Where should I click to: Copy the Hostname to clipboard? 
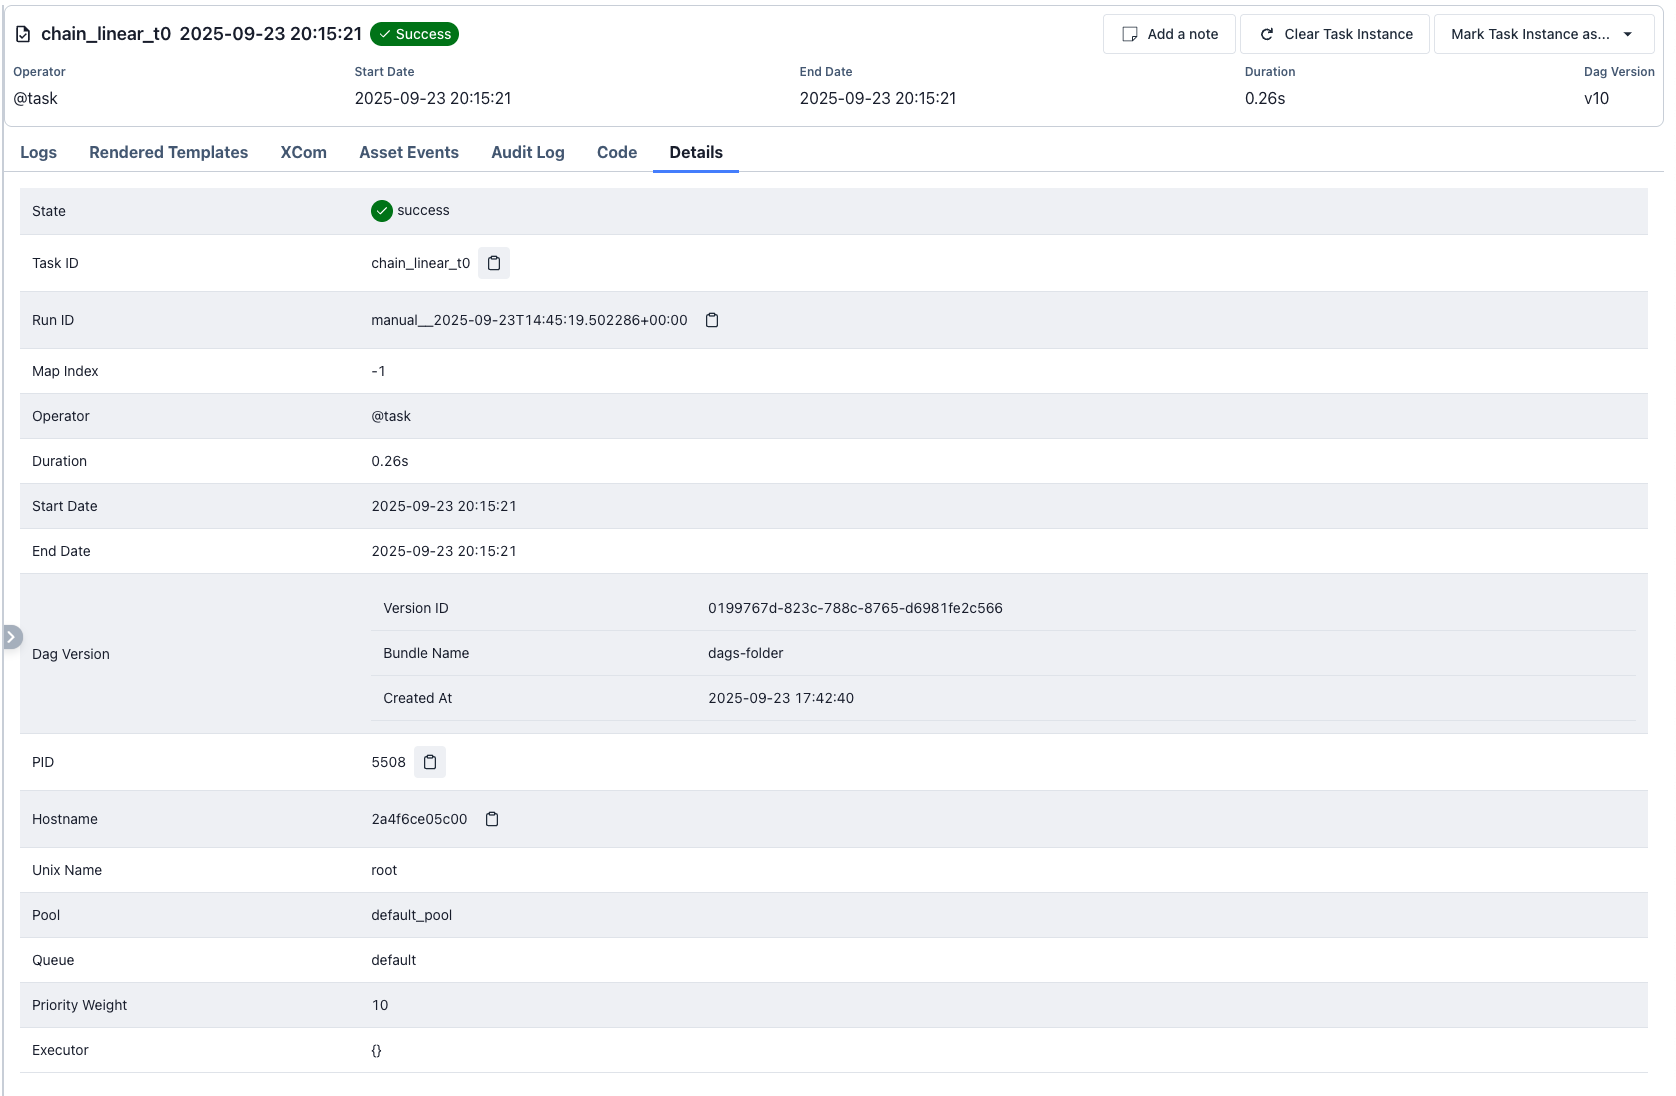pos(492,819)
